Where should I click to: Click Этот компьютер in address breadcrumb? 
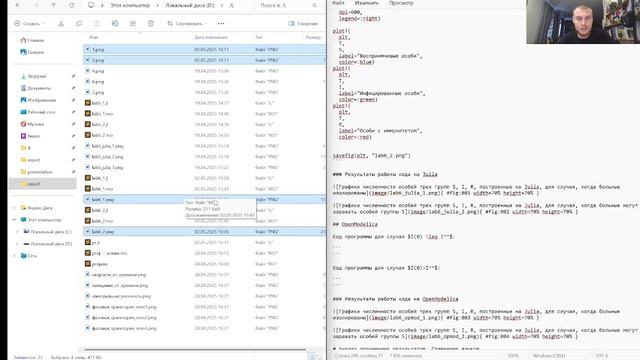[130, 5]
